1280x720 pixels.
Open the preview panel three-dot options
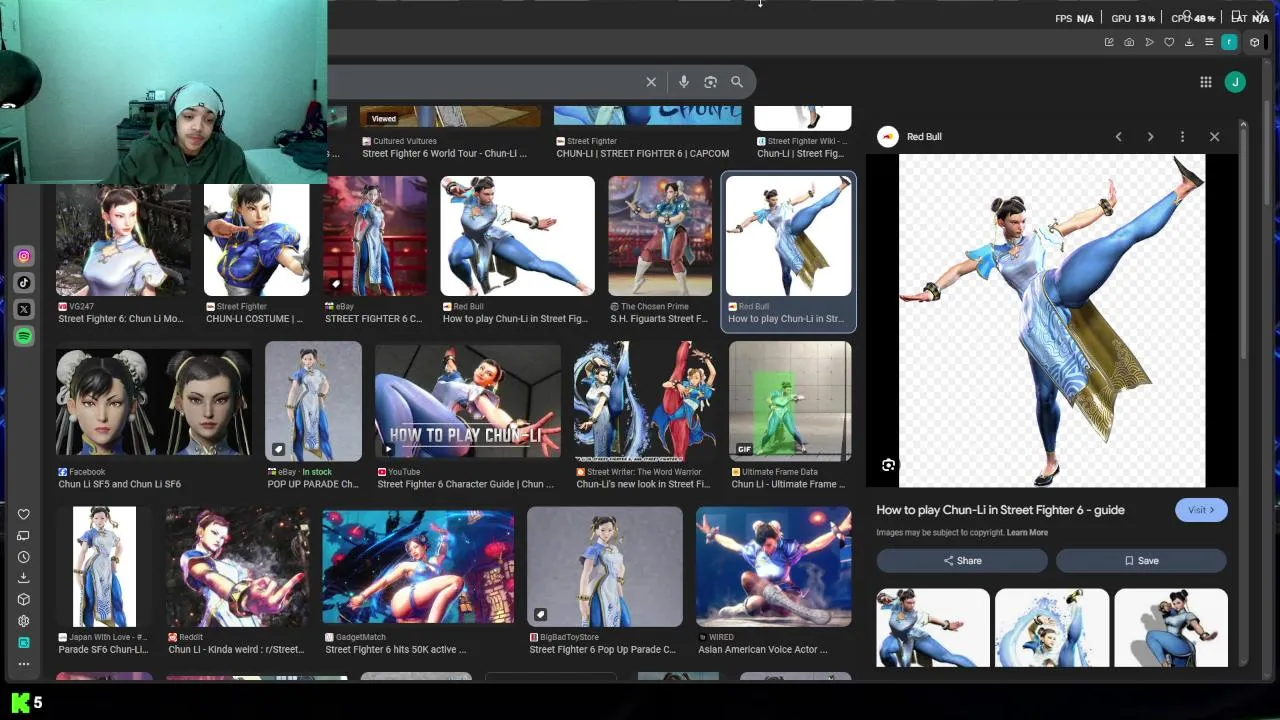coord(1182,137)
